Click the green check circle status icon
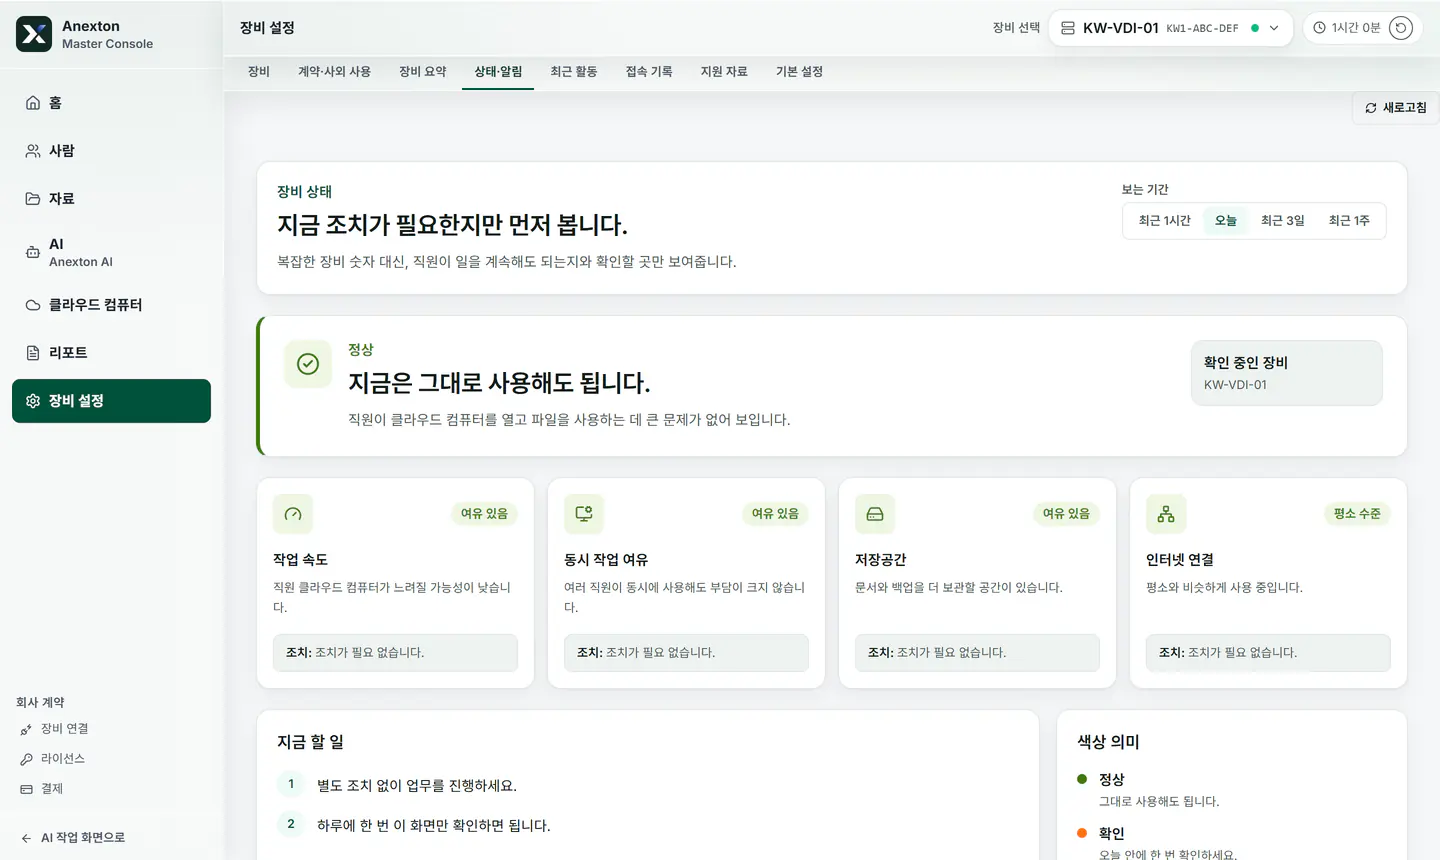1440x860 pixels. coord(308,364)
